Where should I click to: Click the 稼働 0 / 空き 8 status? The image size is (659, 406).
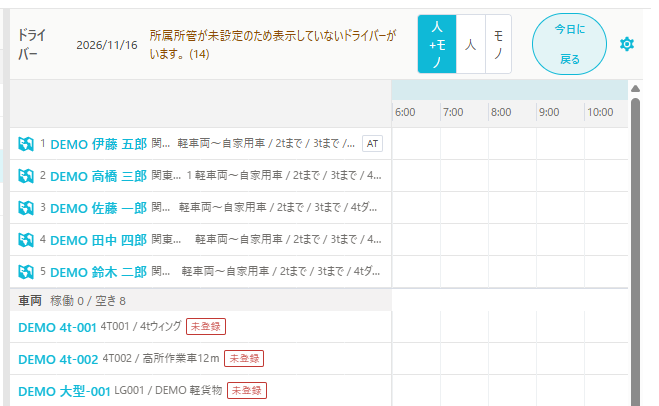click(88, 301)
